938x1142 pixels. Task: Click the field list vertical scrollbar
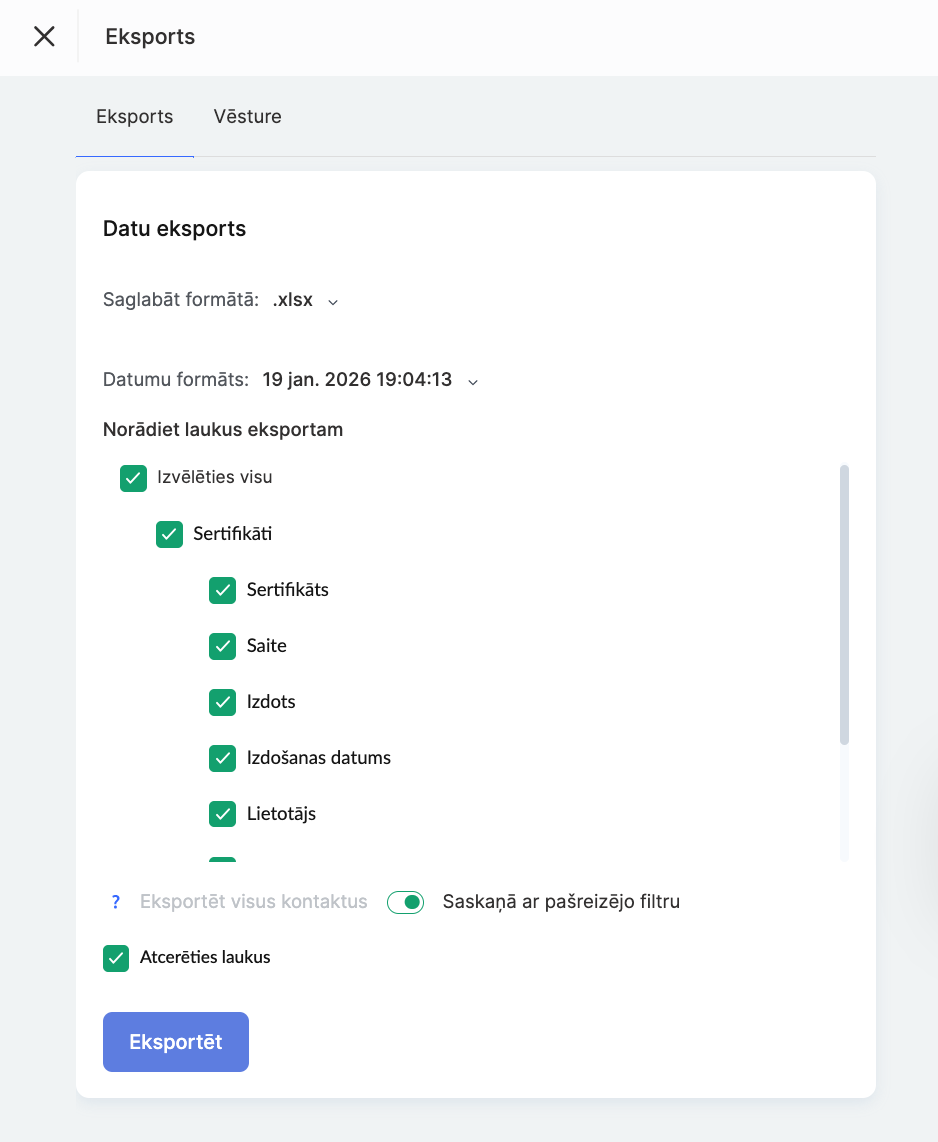(845, 605)
